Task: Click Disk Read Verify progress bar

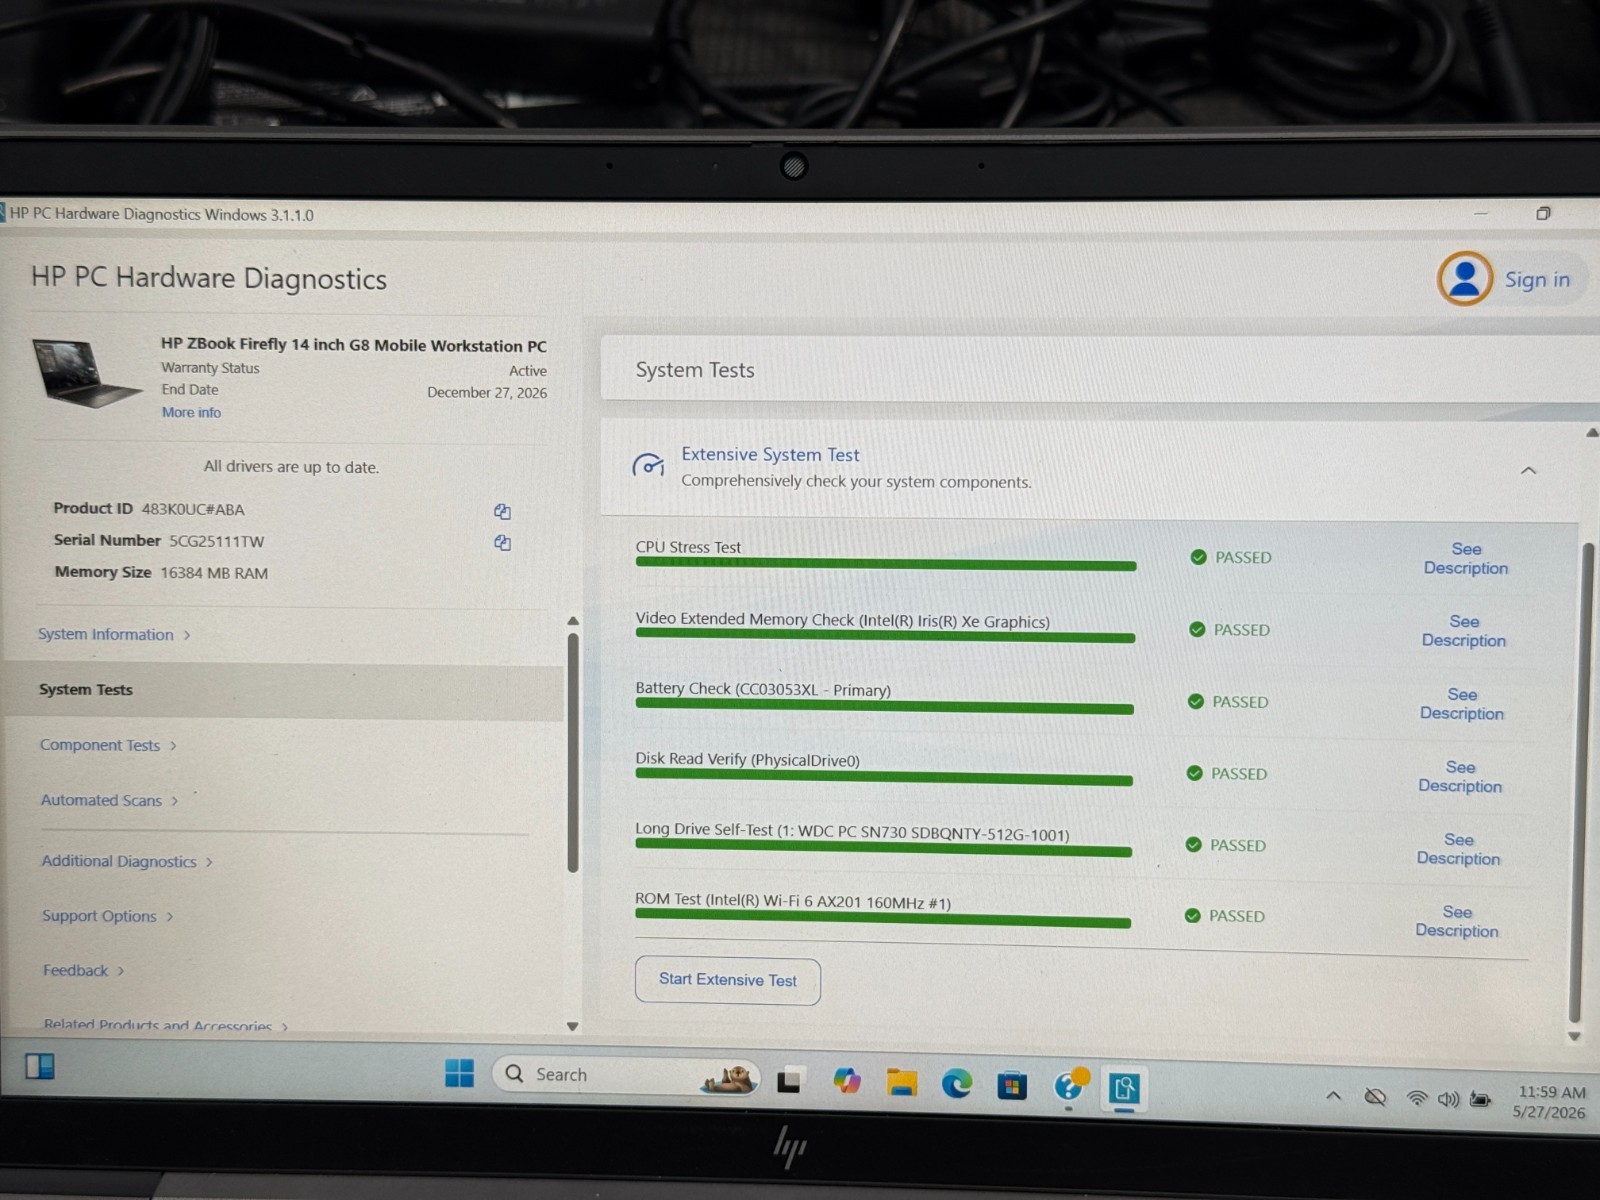Action: (x=884, y=779)
